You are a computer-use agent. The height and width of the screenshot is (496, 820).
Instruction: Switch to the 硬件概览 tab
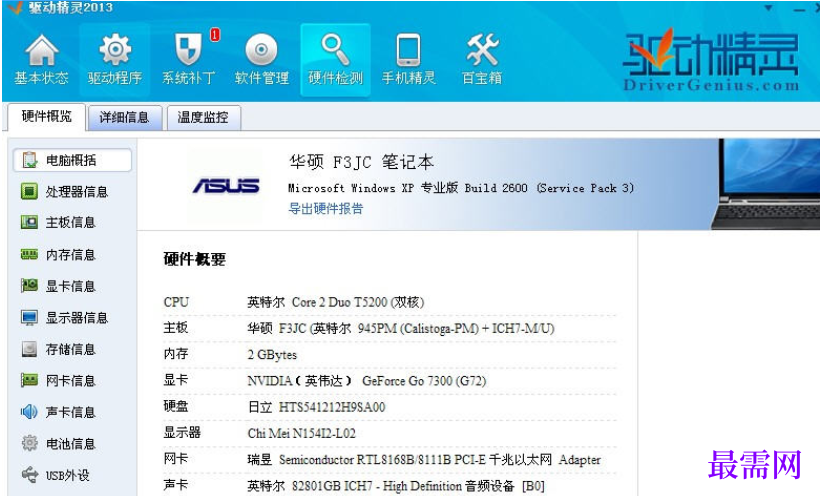click(x=47, y=116)
